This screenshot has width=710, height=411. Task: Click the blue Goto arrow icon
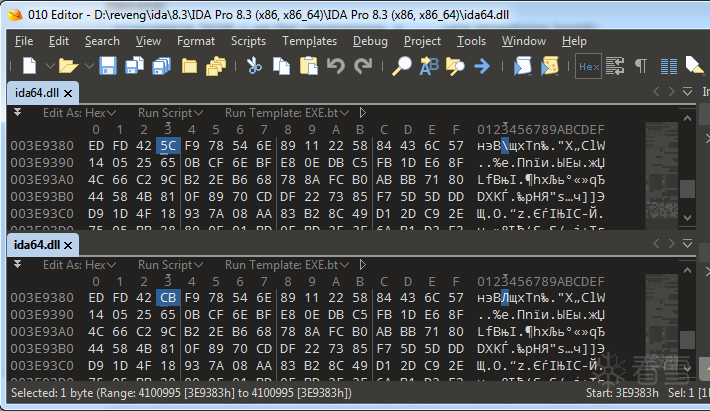(x=482, y=66)
